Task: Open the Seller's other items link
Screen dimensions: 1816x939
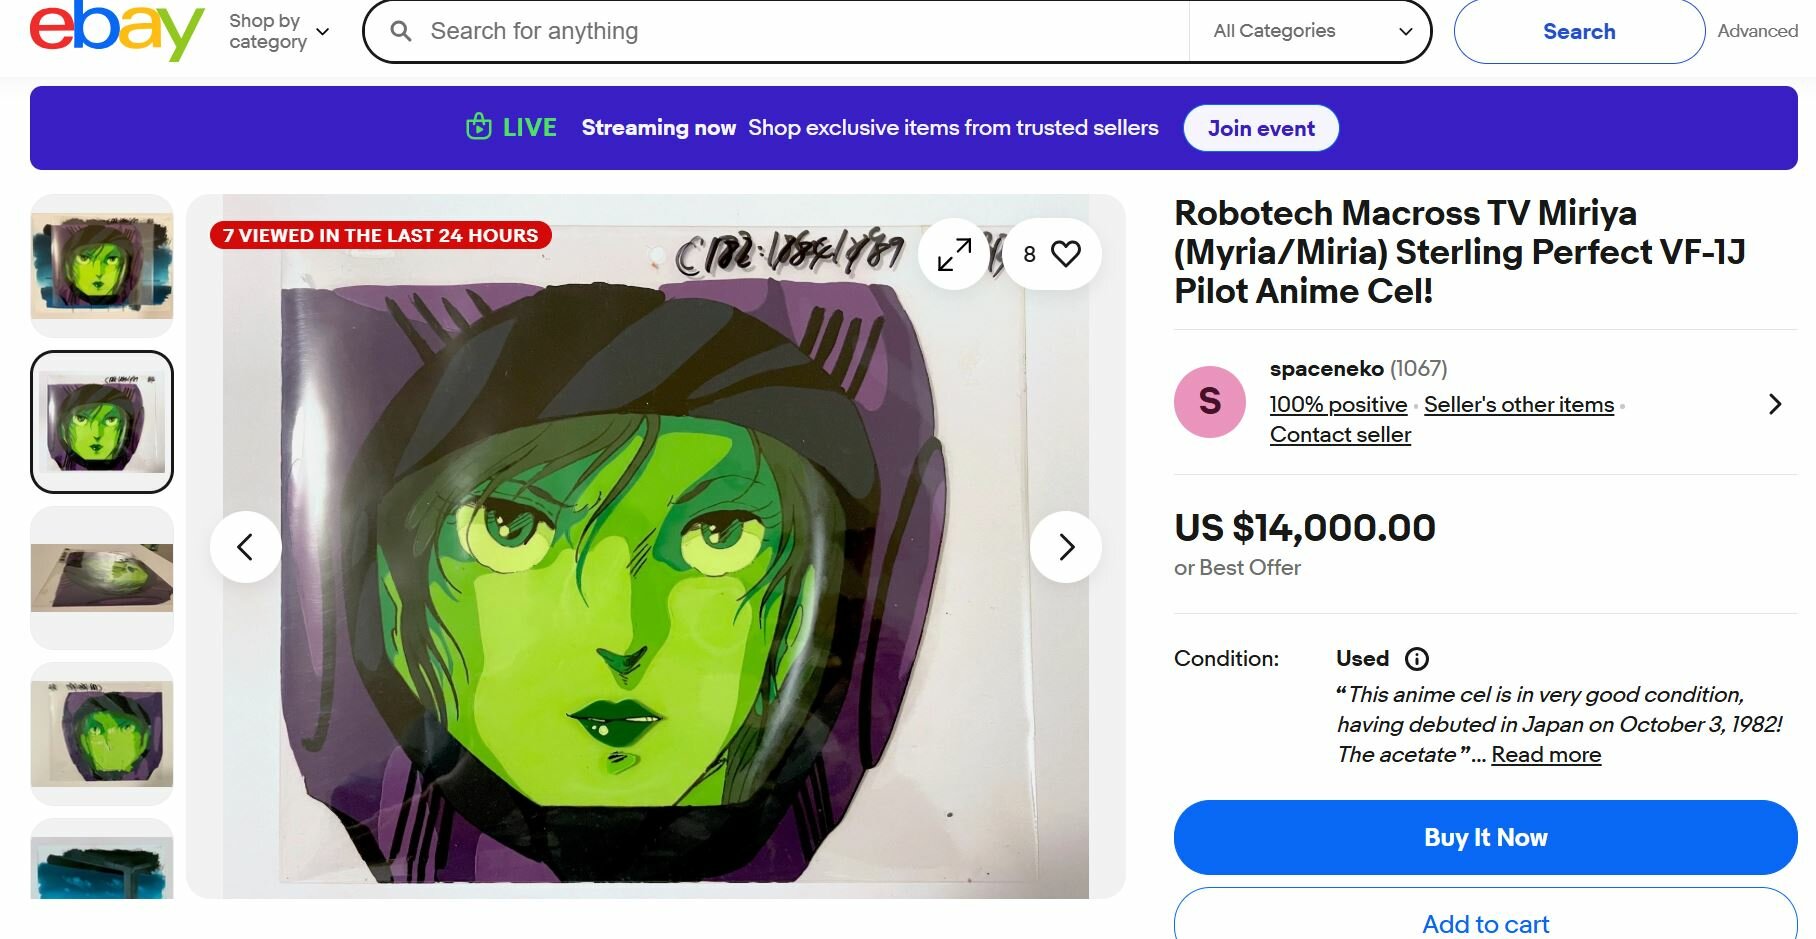Action: [1518, 405]
